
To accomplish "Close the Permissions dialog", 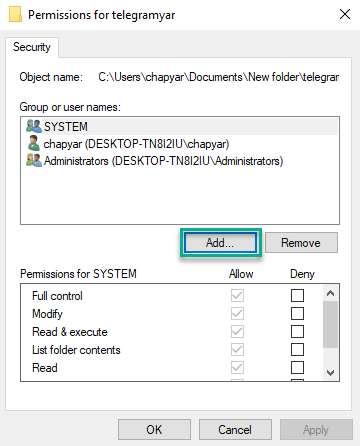I will 345,14.
